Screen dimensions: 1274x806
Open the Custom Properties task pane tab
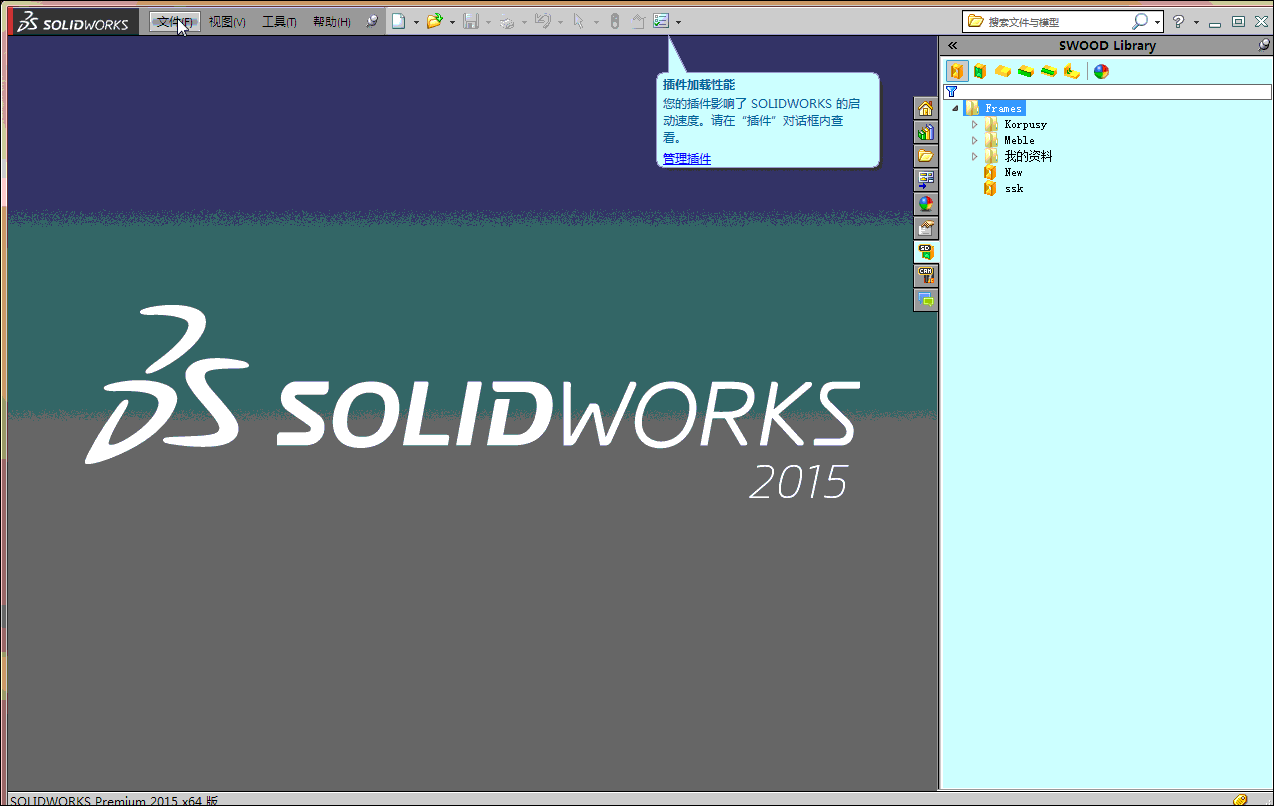(926, 228)
